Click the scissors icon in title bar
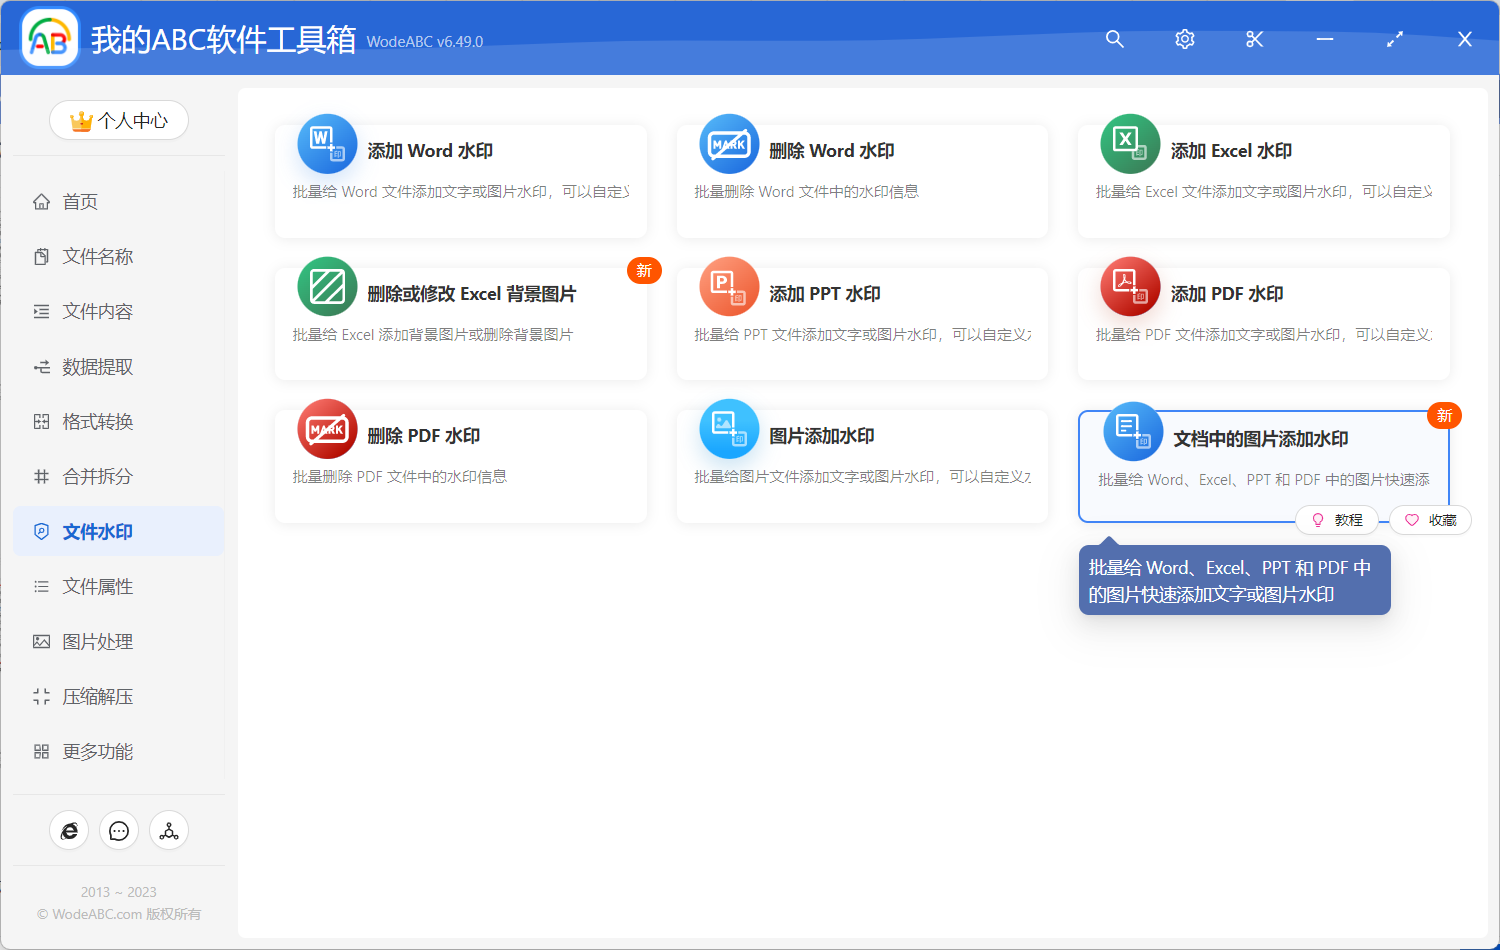The width and height of the screenshot is (1500, 950). [1254, 39]
